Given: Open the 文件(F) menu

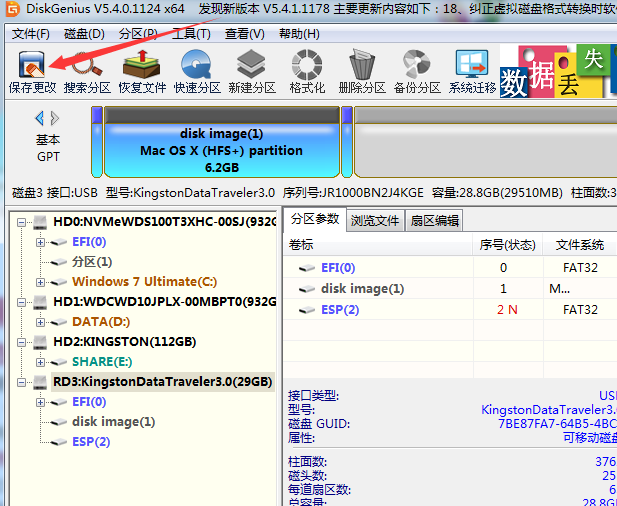Looking at the screenshot, I should [x=31, y=34].
